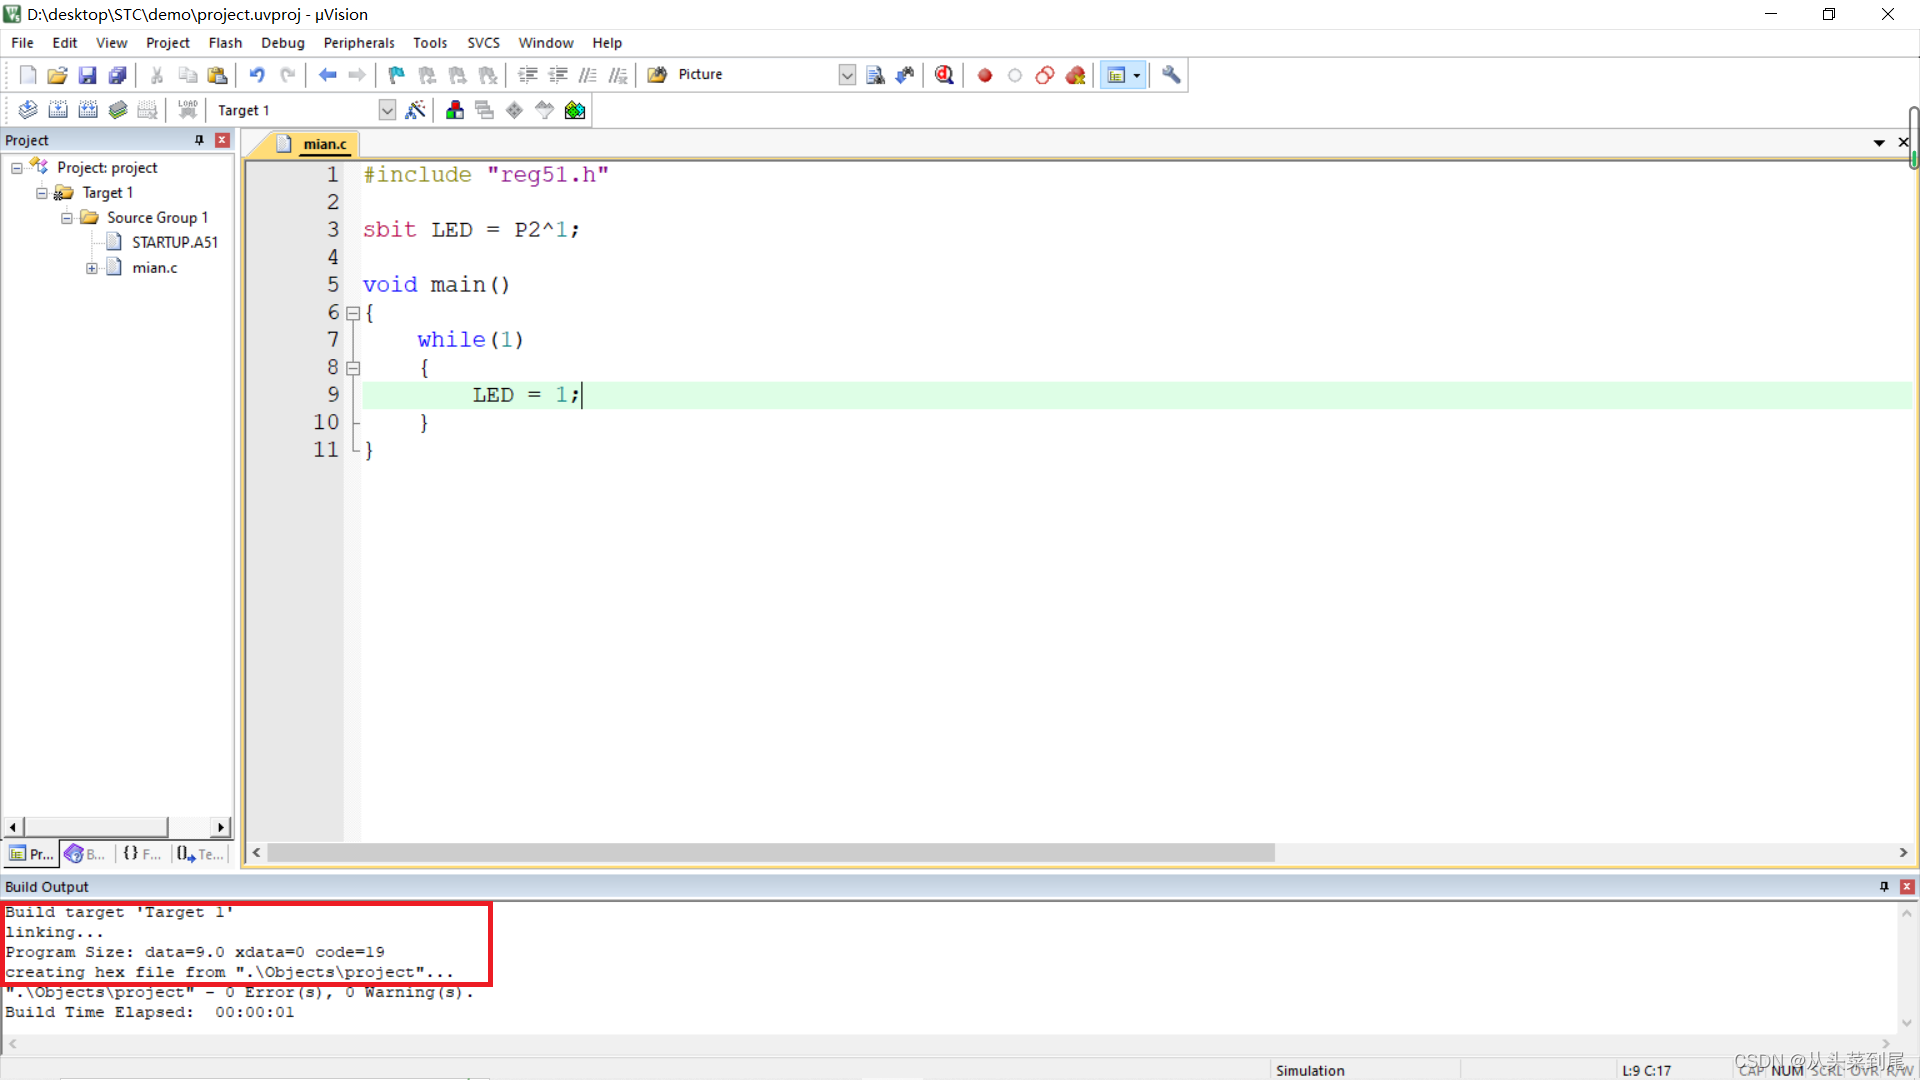Collapse main function code fold at line 6
The image size is (1920, 1080).
(x=353, y=313)
